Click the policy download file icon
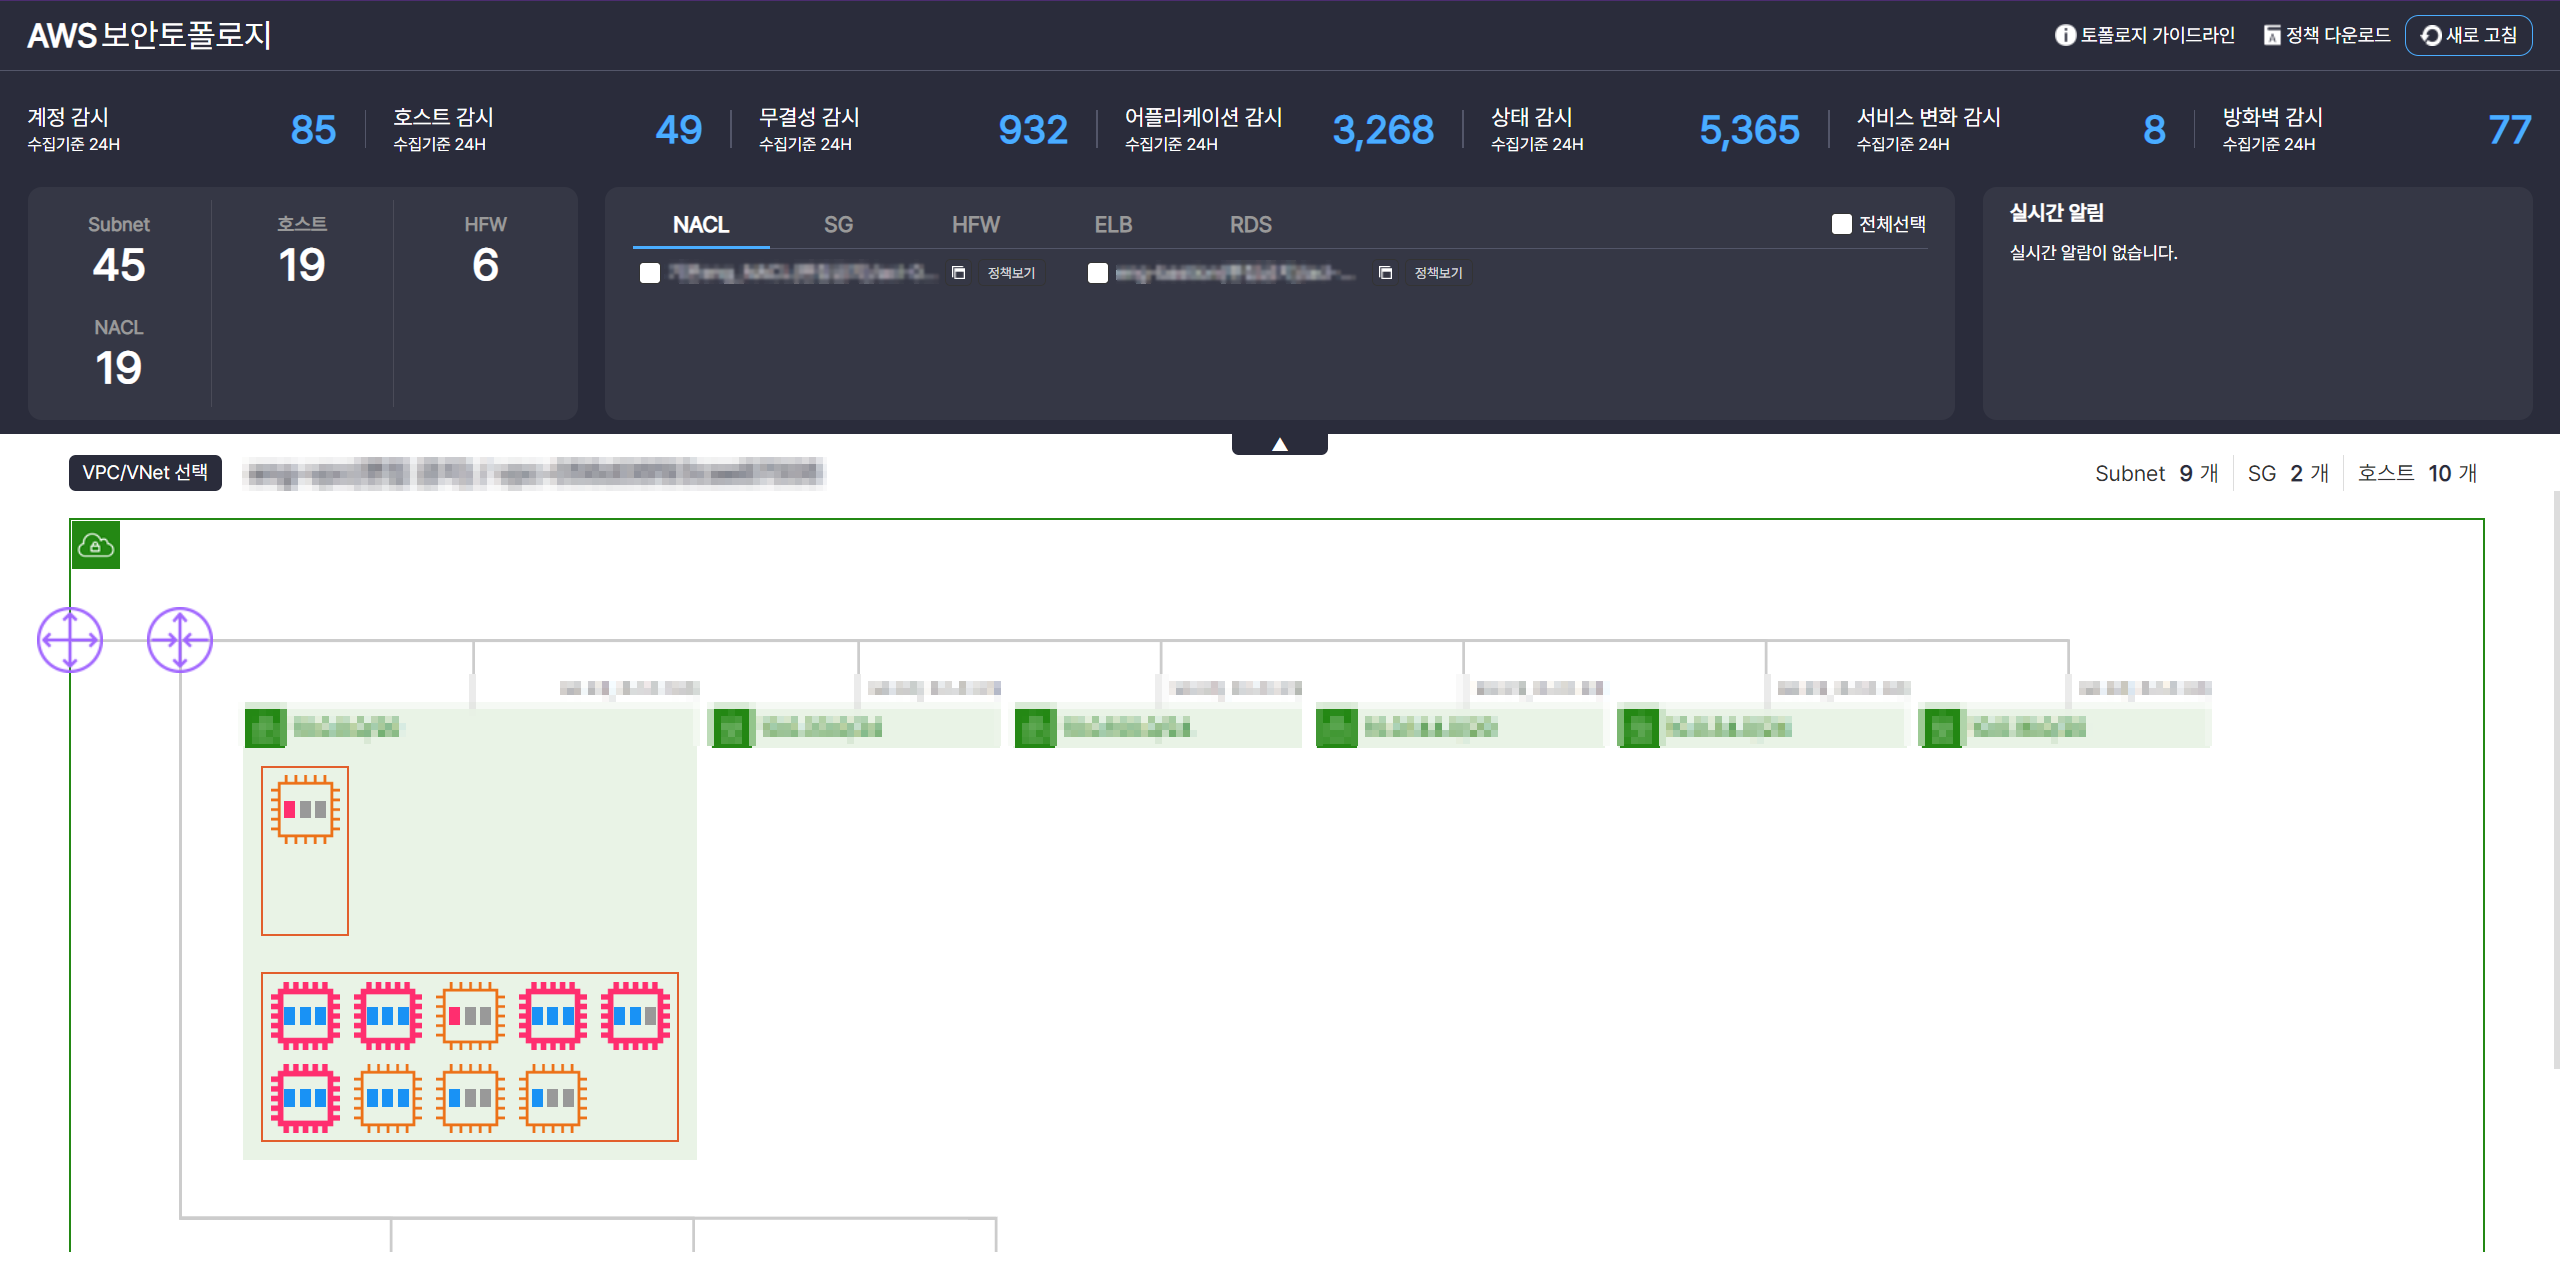2560x1262 pixels. [x=2272, y=35]
